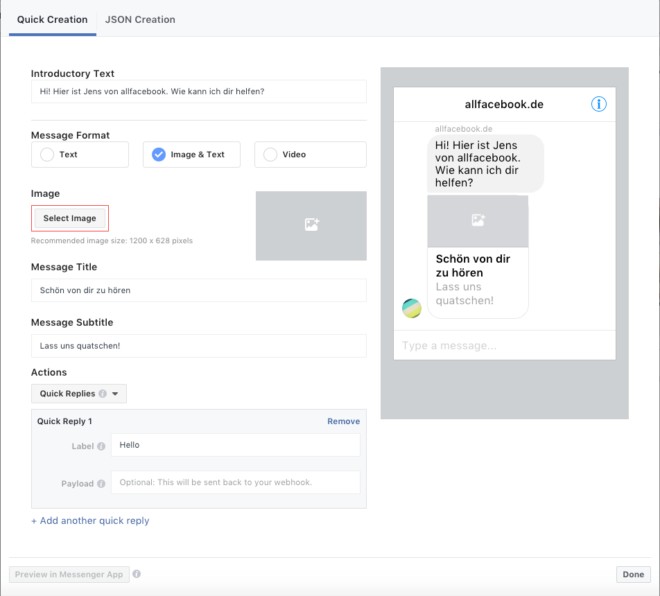This screenshot has height=596, width=660.
Task: Click the Label field containing Hello
Action: (236, 445)
